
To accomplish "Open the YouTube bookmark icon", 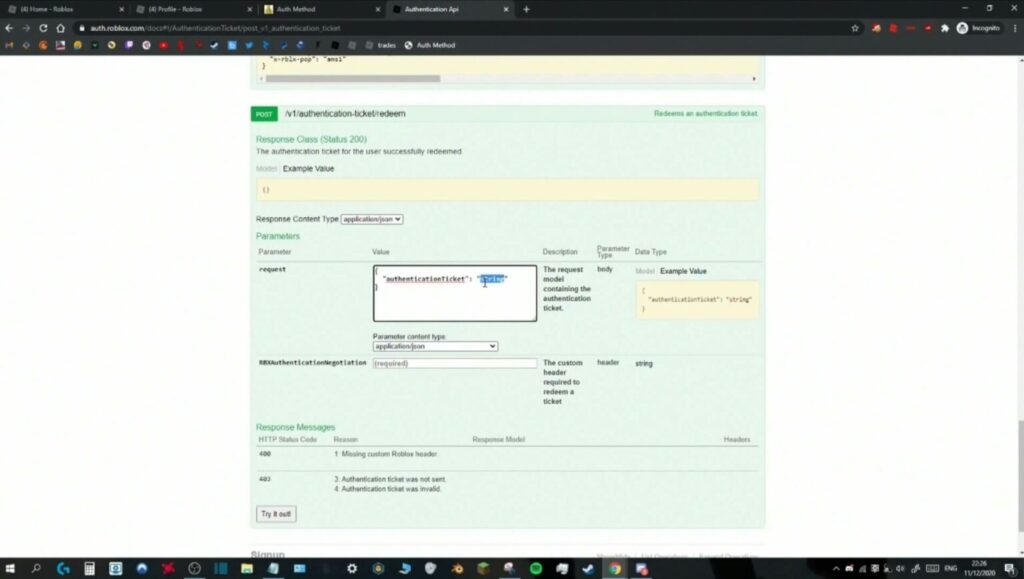I will point(163,45).
